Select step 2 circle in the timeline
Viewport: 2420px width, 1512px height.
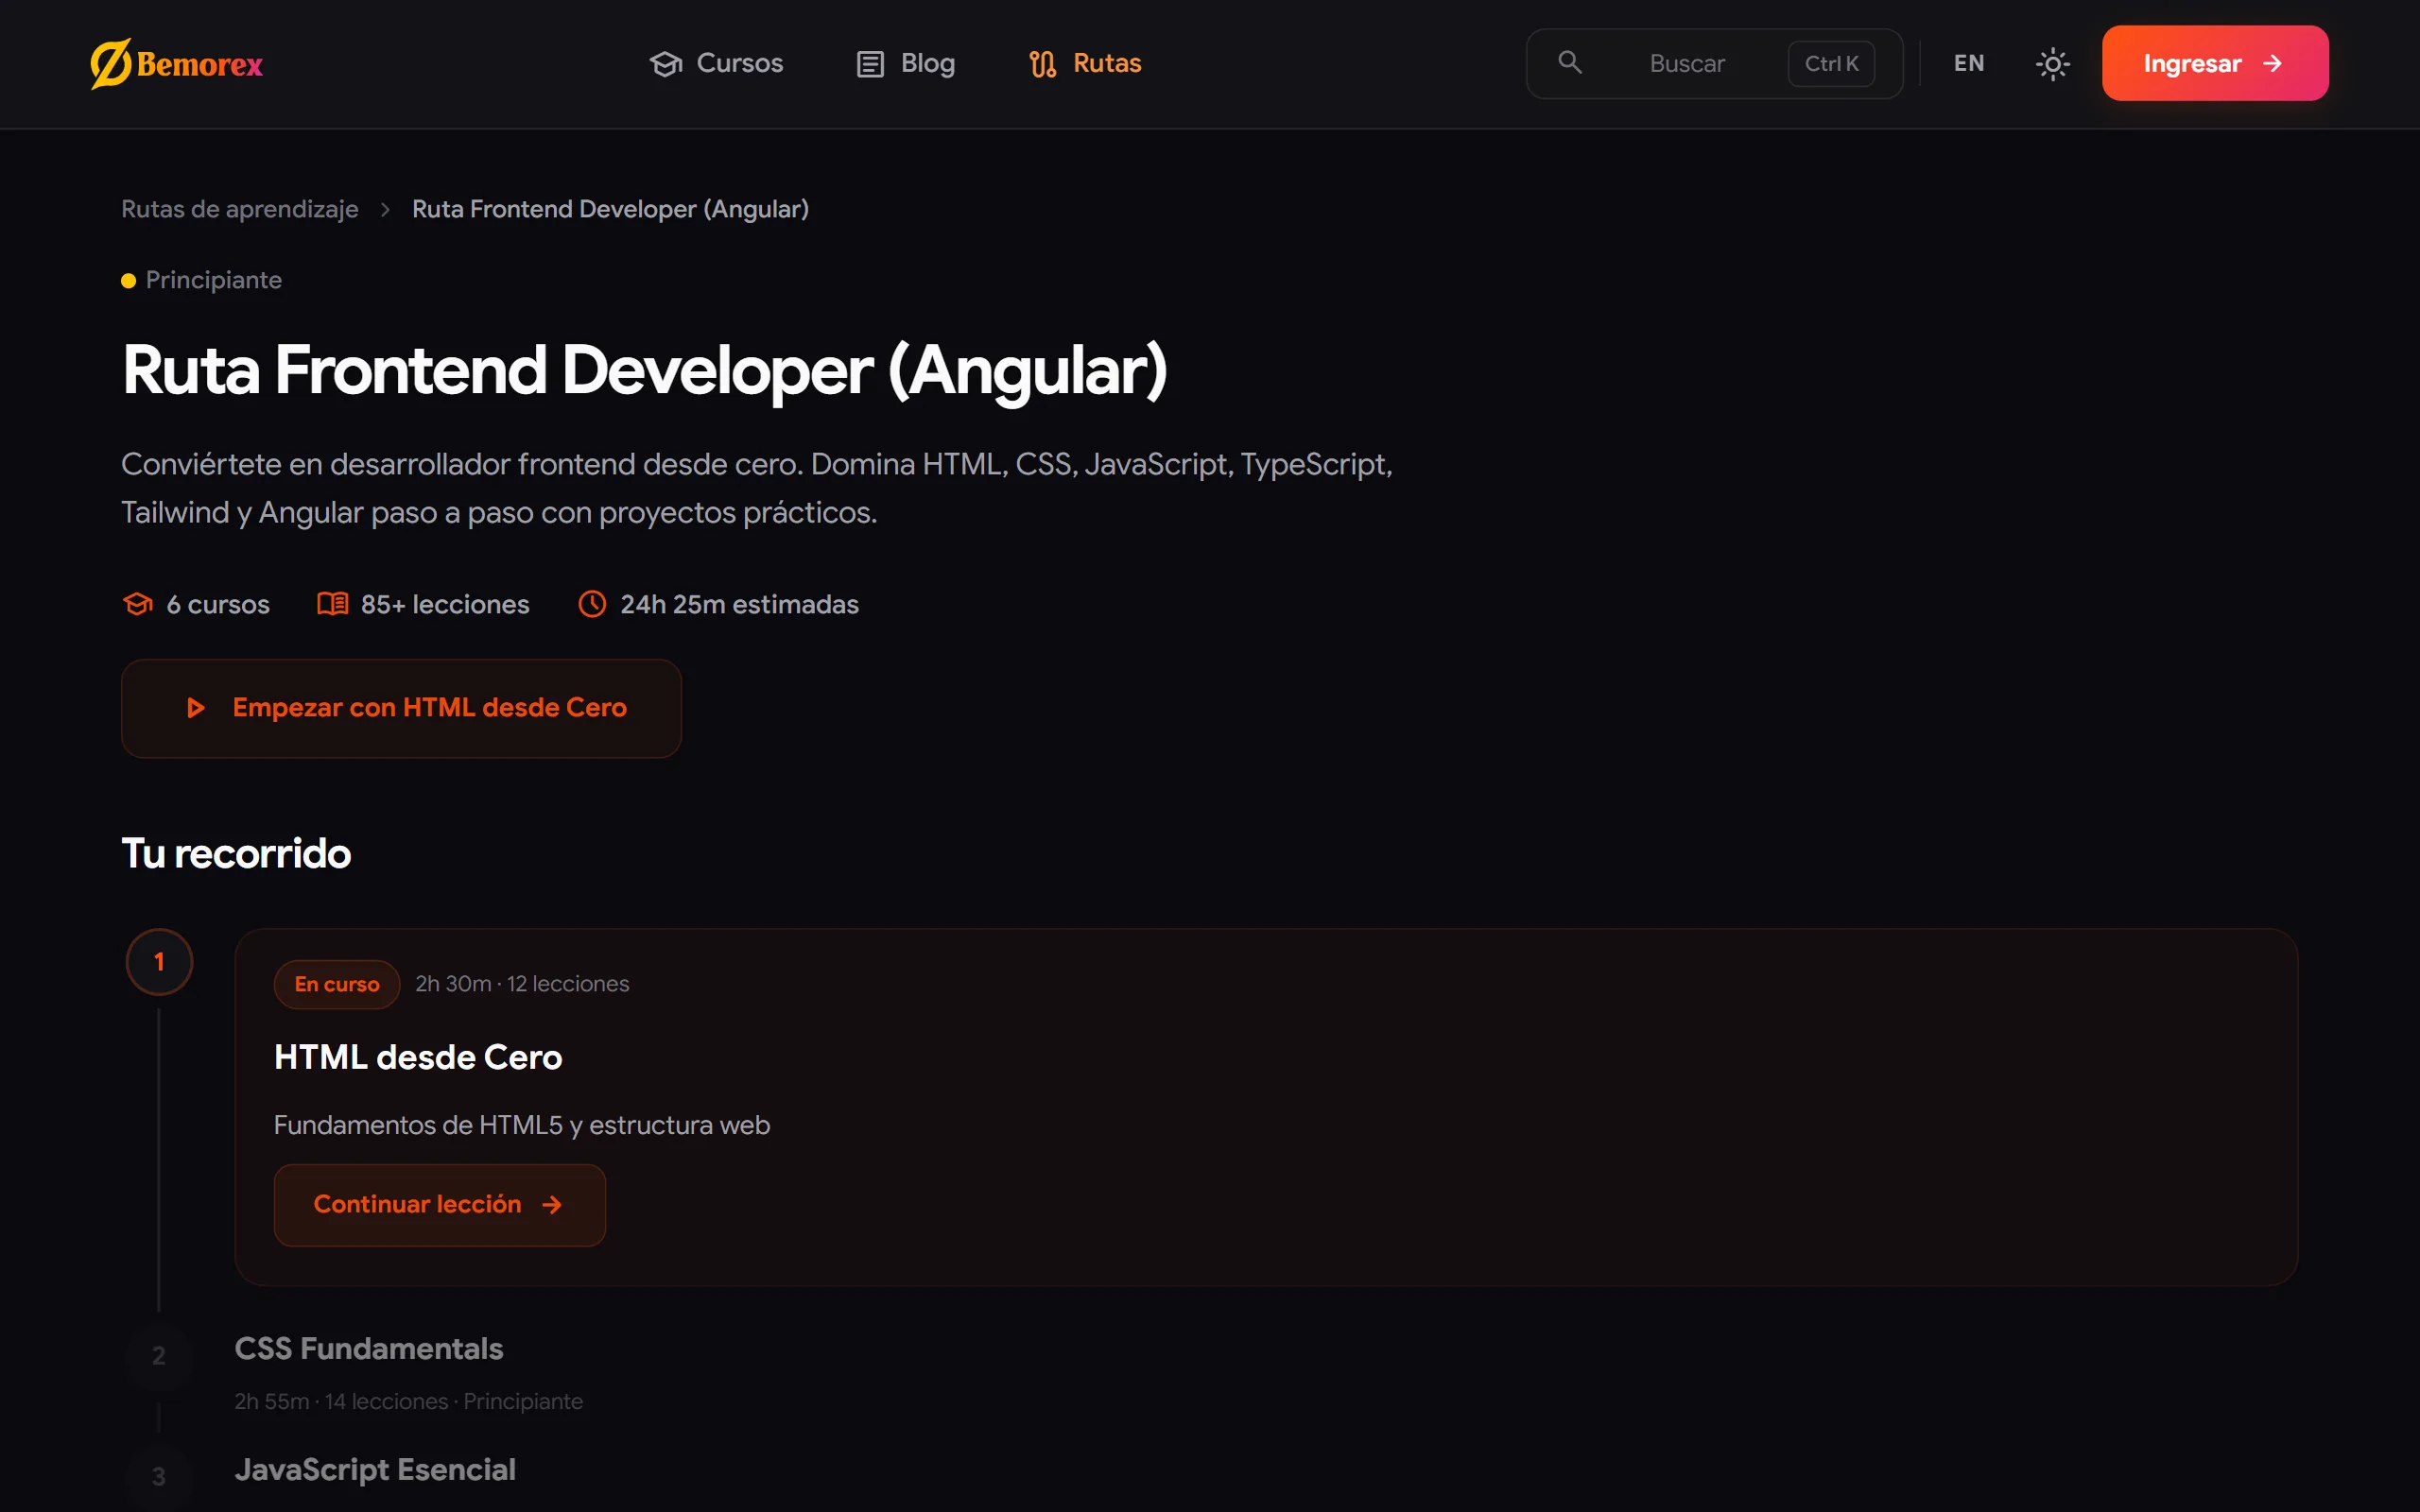pyautogui.click(x=159, y=1356)
